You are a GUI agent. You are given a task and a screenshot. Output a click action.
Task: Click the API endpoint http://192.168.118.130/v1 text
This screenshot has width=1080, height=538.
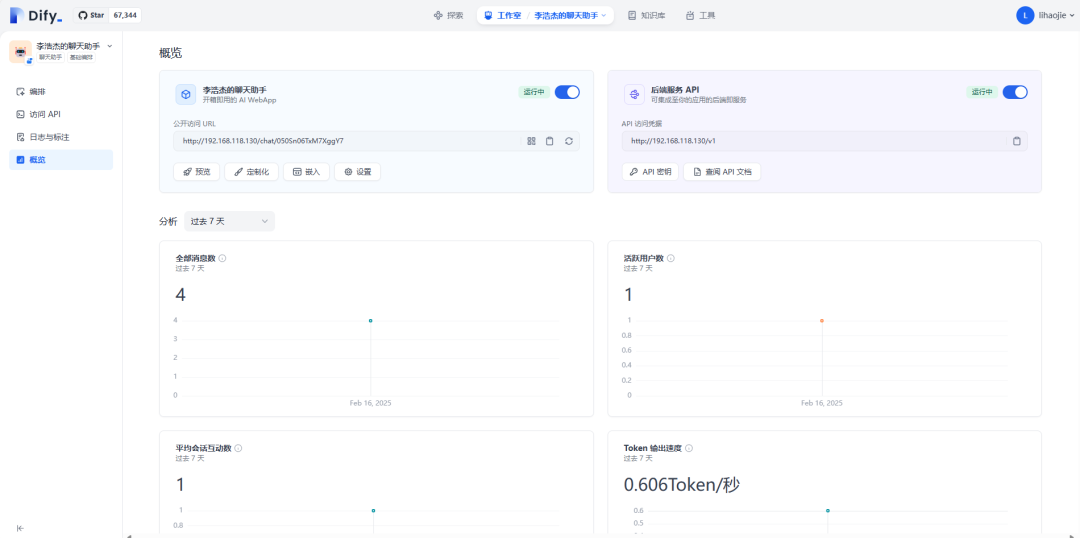pos(673,141)
